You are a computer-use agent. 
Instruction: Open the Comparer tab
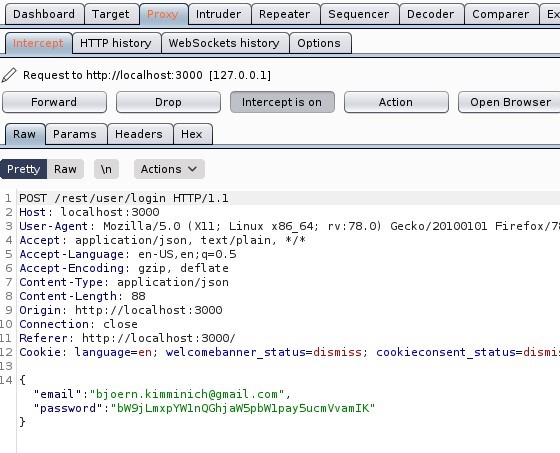coord(501,14)
